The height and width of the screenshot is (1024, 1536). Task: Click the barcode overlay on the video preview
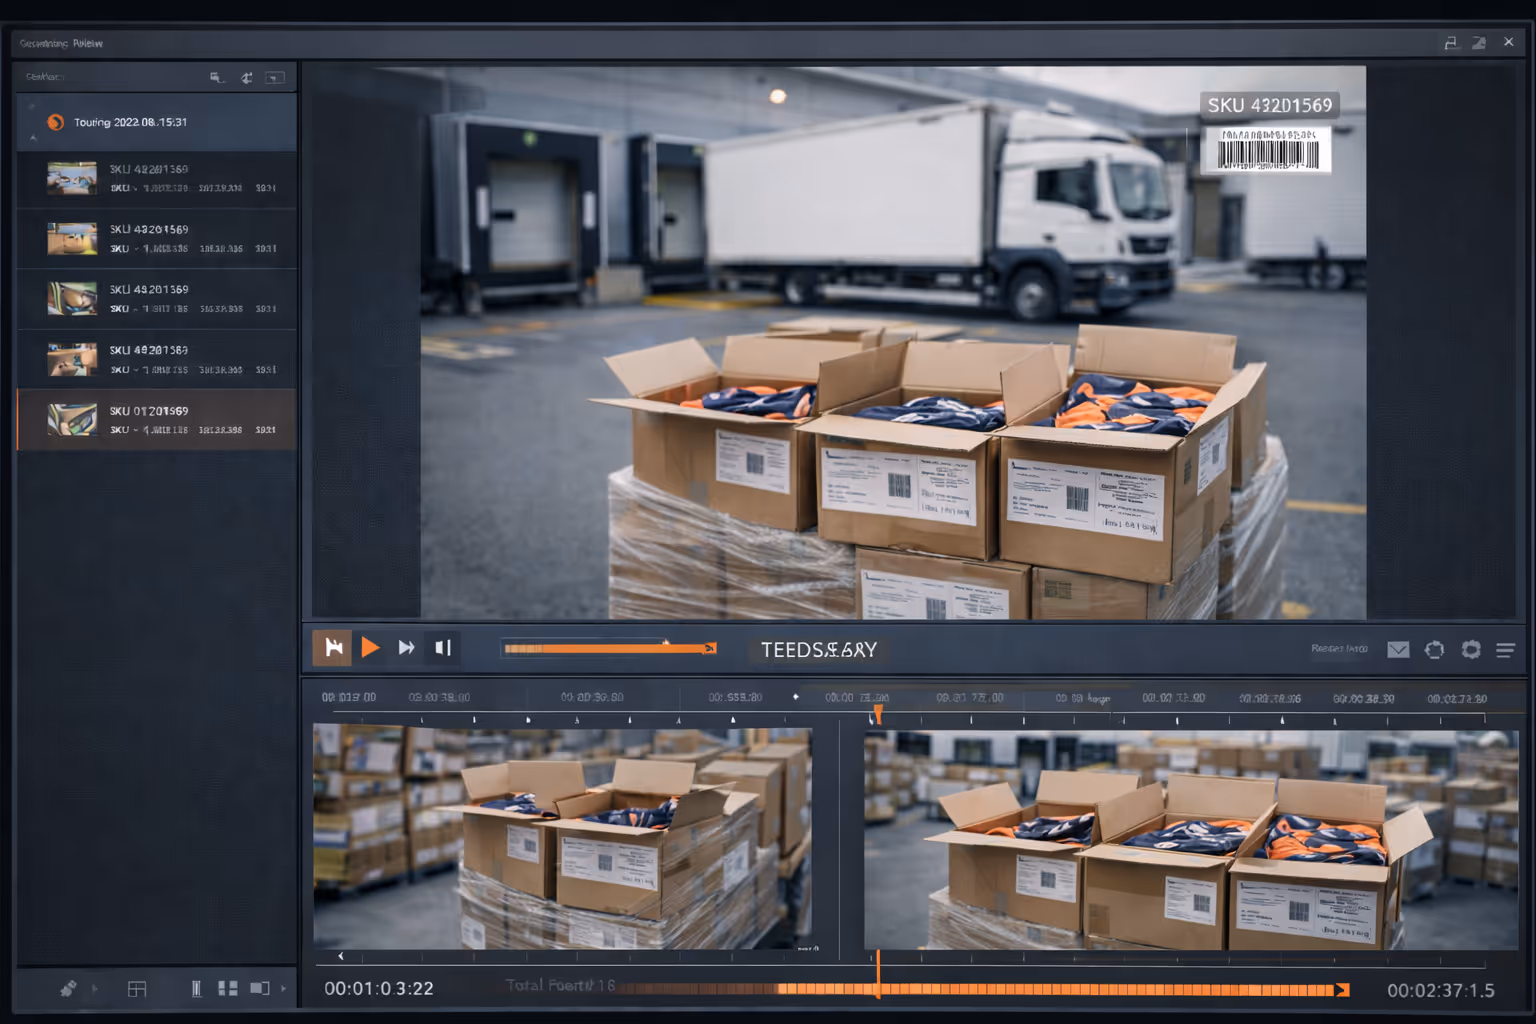click(x=1267, y=150)
